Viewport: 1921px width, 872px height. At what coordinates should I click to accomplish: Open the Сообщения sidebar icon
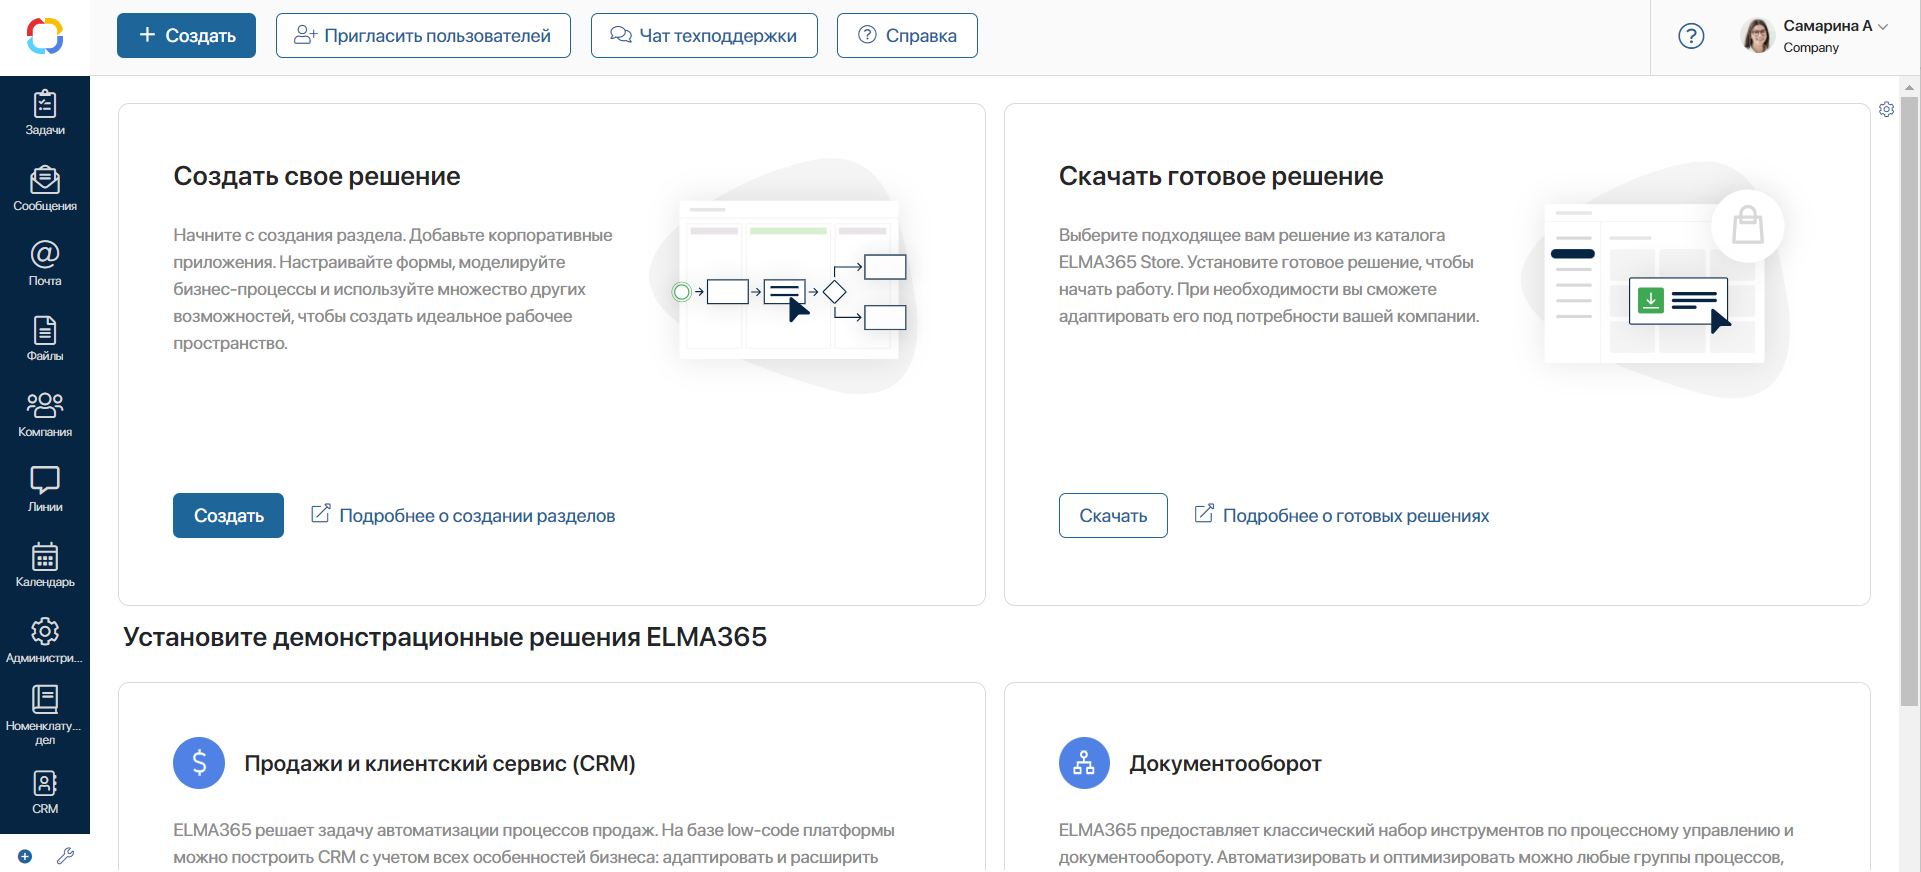[x=45, y=189]
